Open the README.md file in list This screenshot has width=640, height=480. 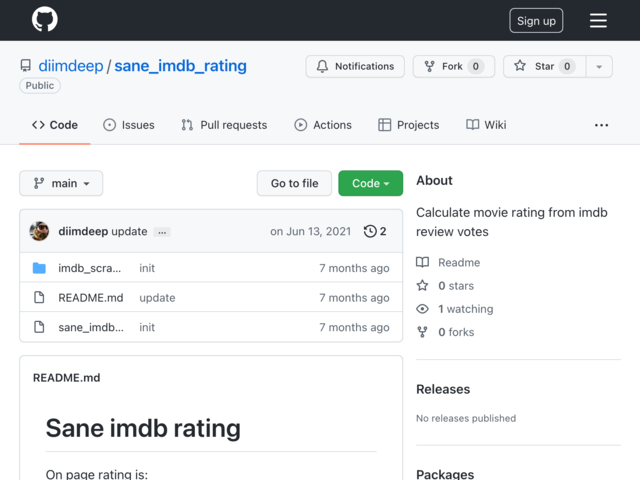pos(91,298)
